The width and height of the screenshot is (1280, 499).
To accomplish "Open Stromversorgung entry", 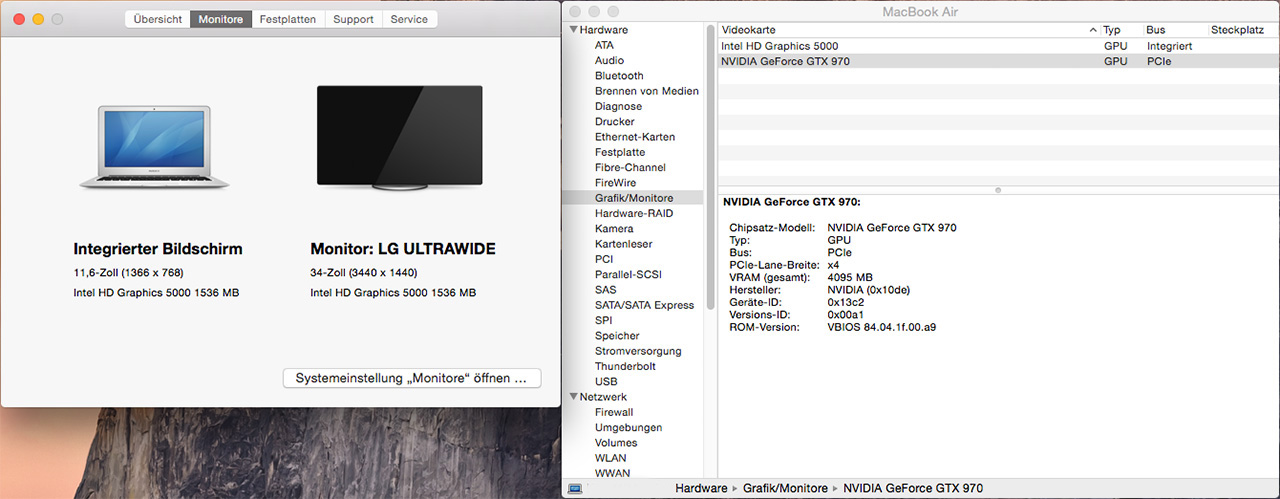I will 638,351.
